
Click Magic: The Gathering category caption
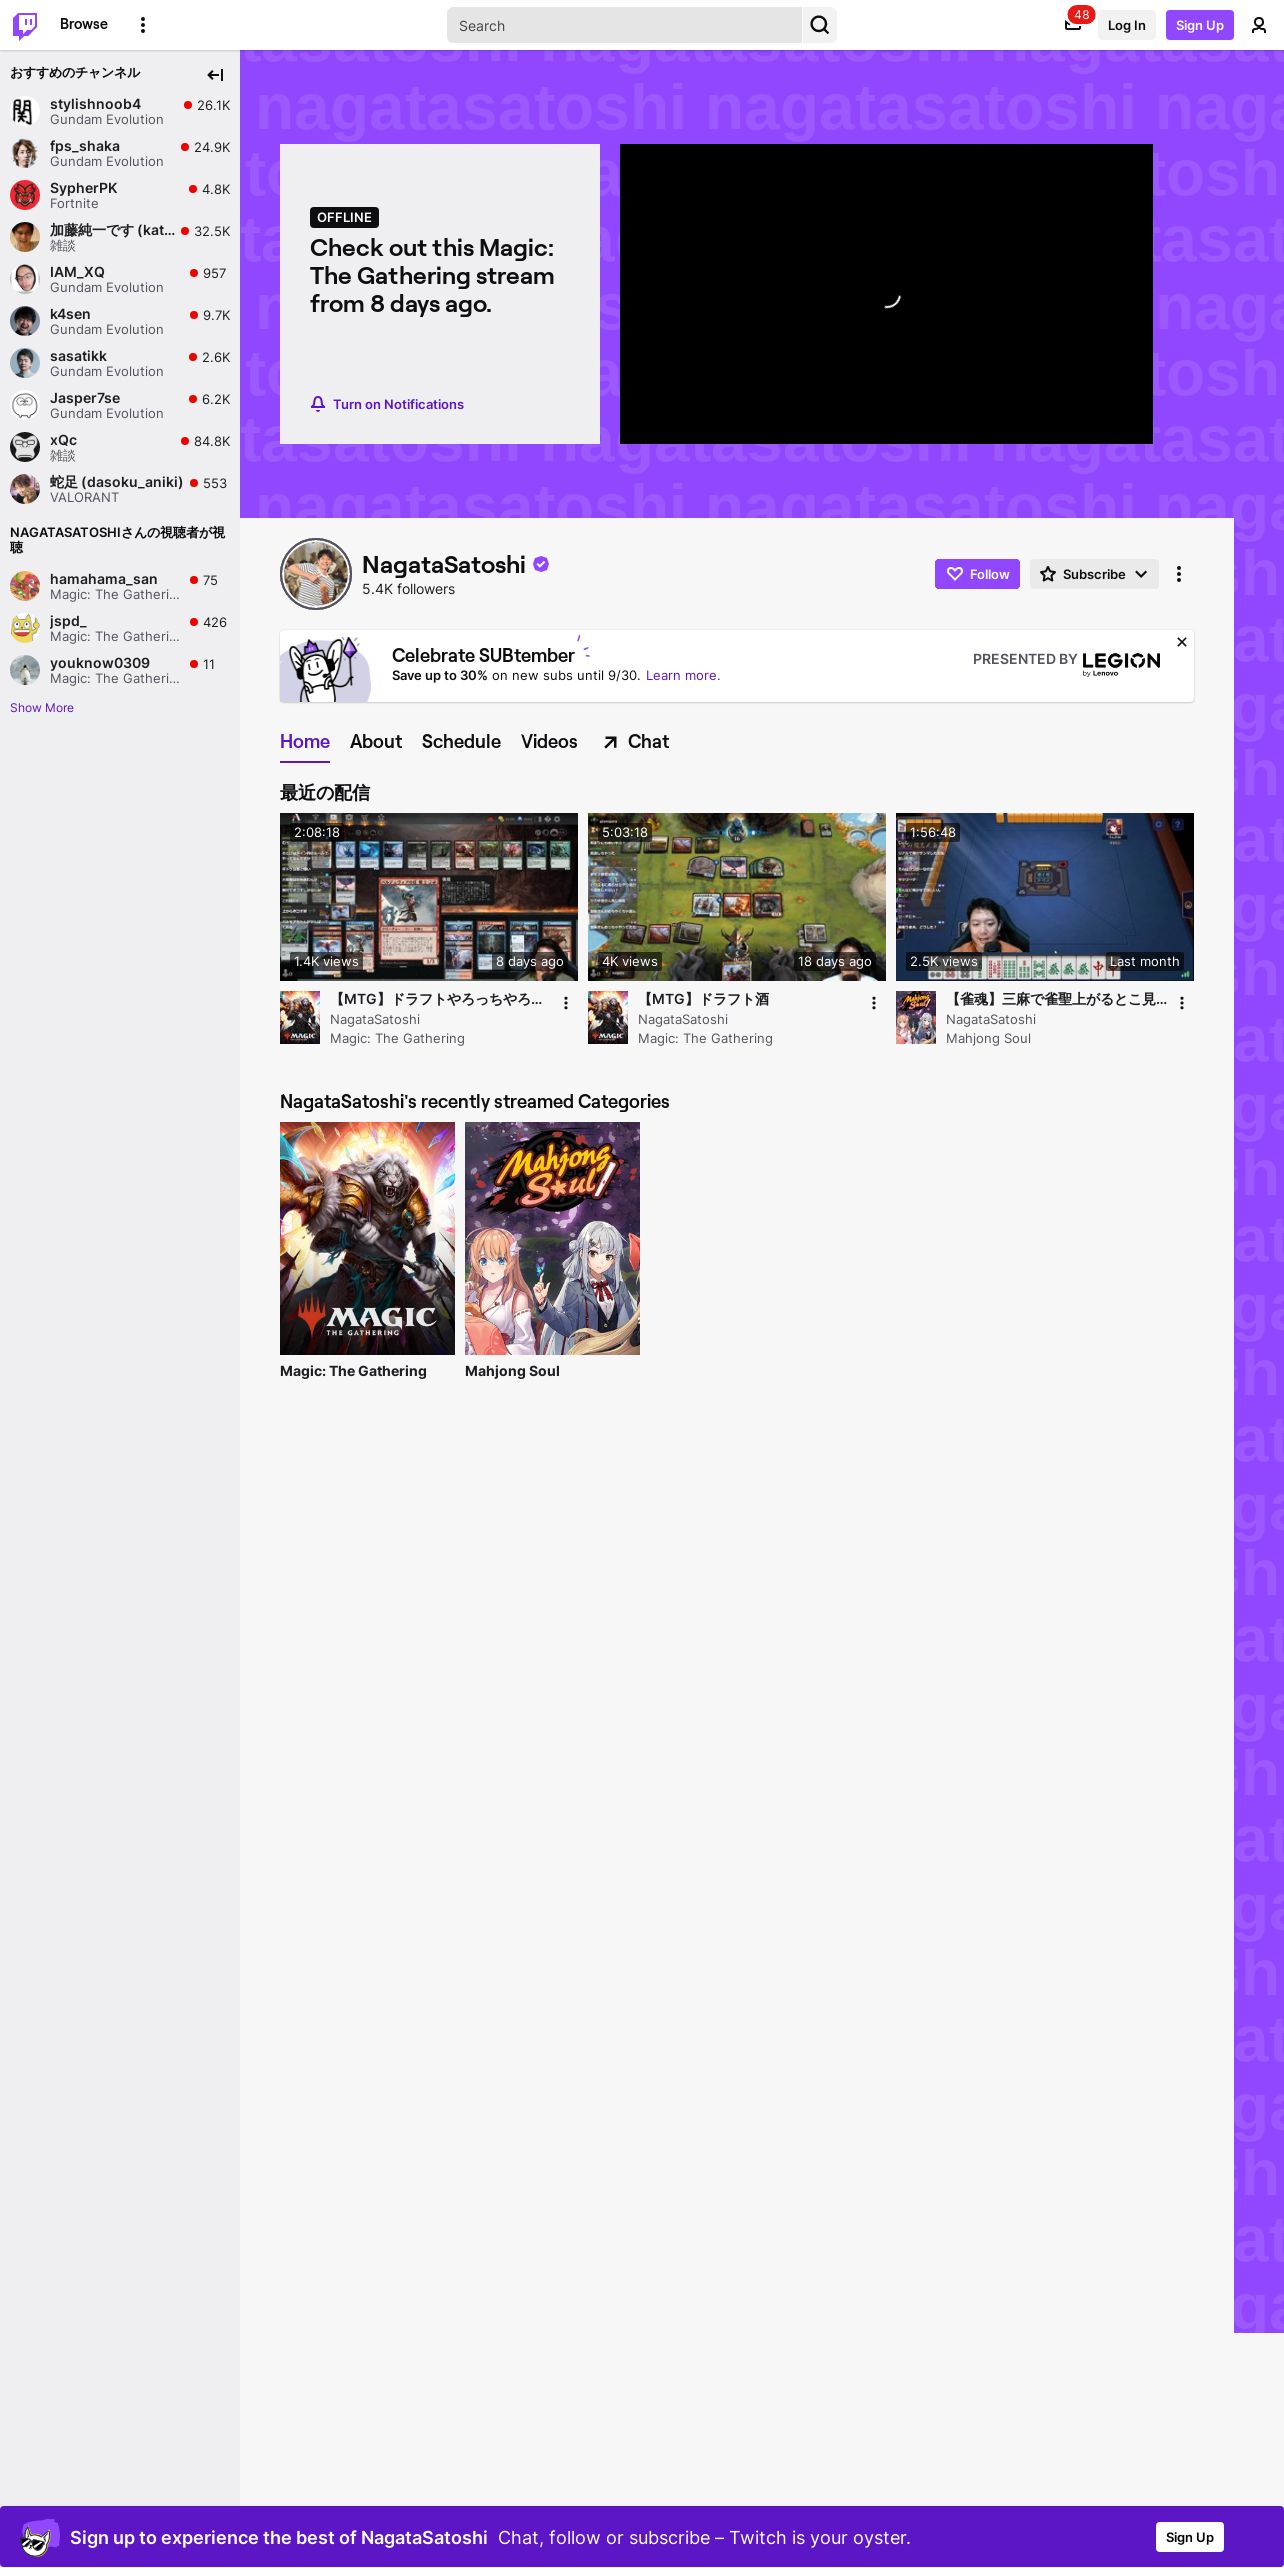coord(353,1371)
